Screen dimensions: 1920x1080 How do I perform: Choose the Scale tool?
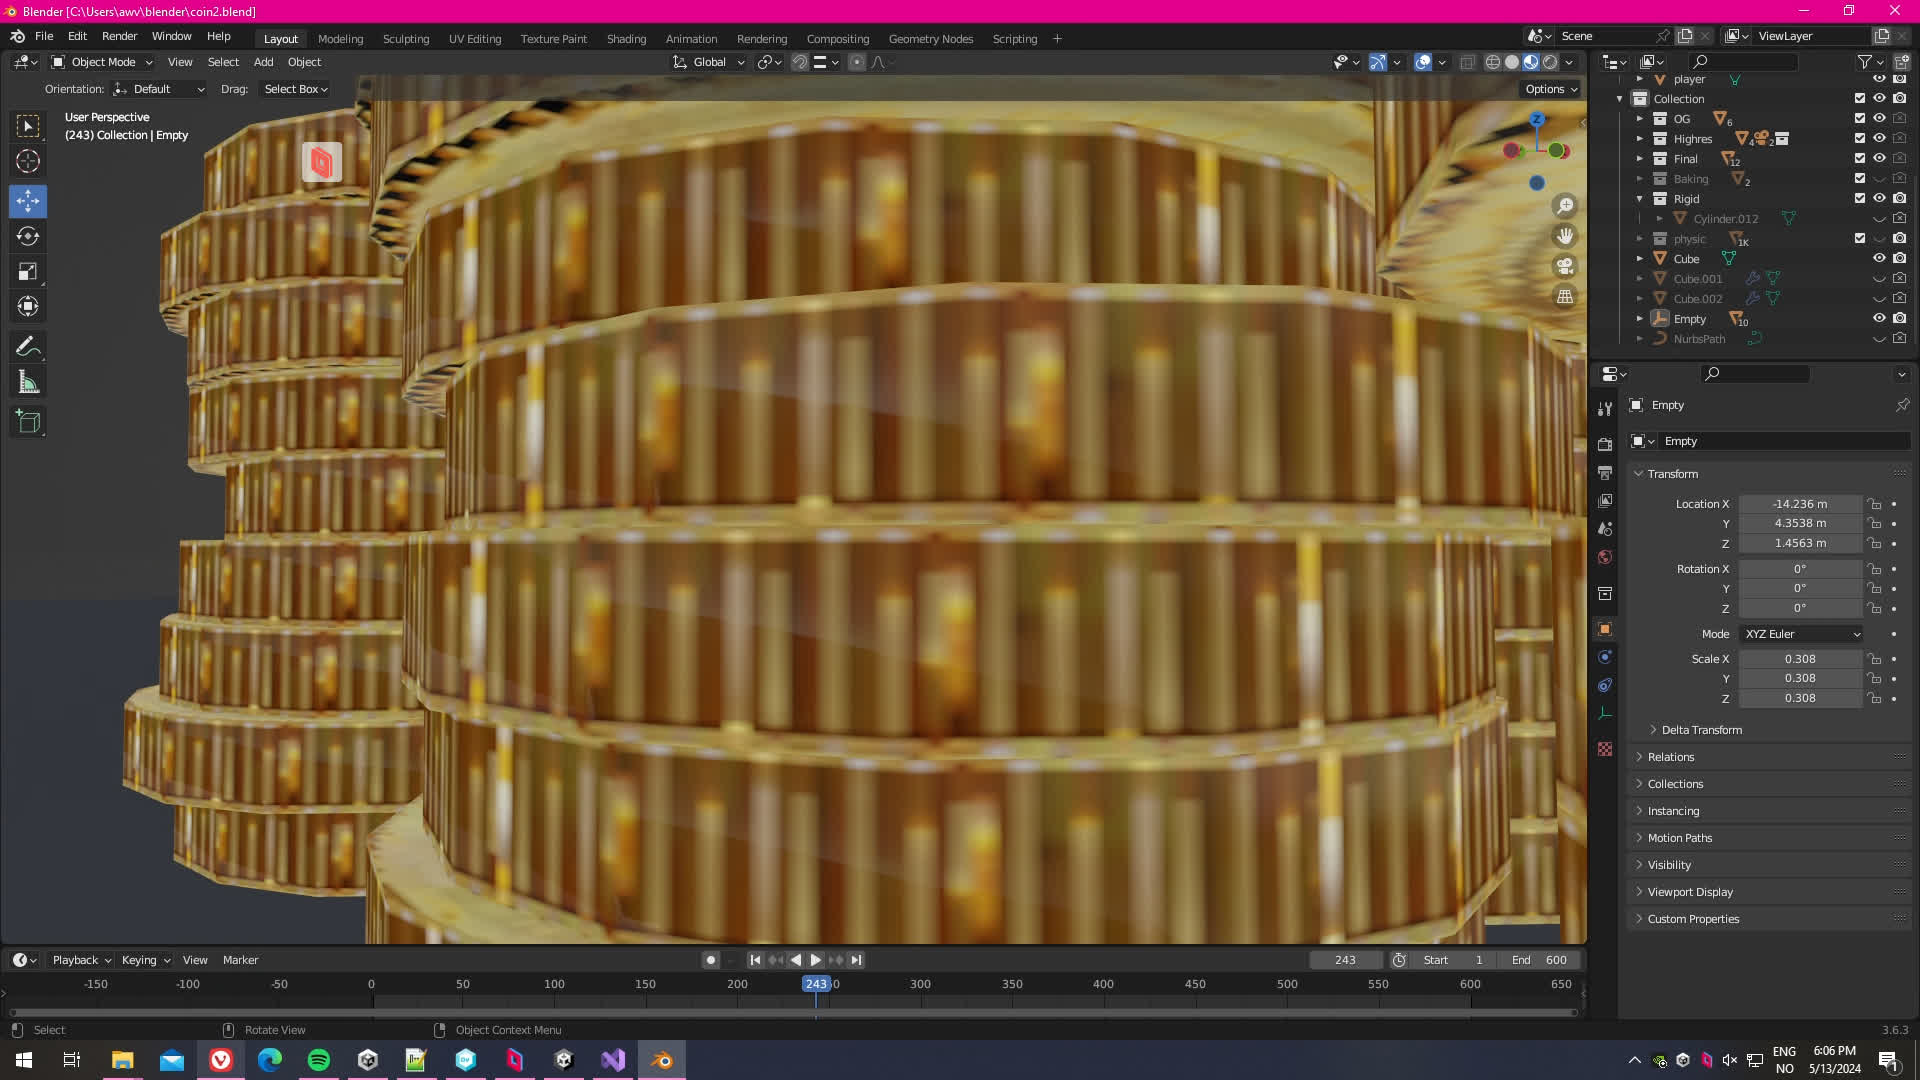(x=28, y=272)
